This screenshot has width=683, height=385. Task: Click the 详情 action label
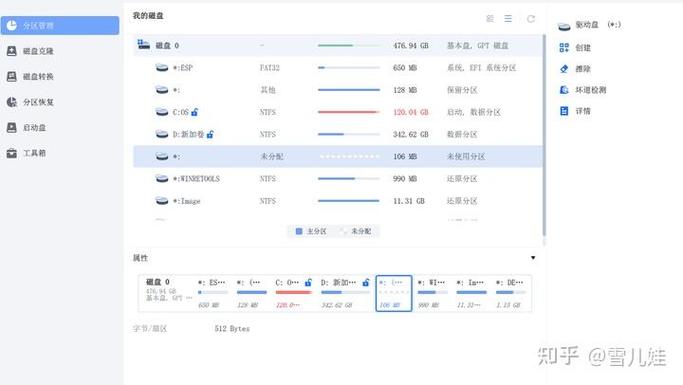point(583,111)
